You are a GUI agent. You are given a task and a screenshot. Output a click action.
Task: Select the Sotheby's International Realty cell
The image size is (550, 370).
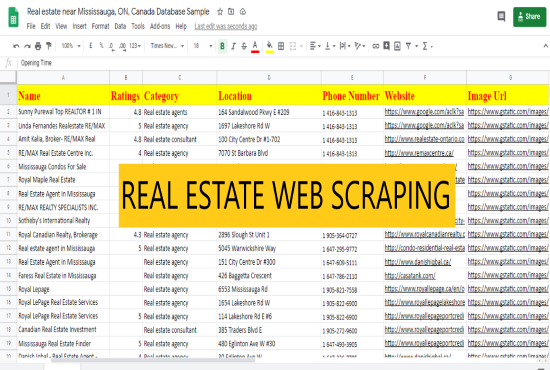coord(63,221)
